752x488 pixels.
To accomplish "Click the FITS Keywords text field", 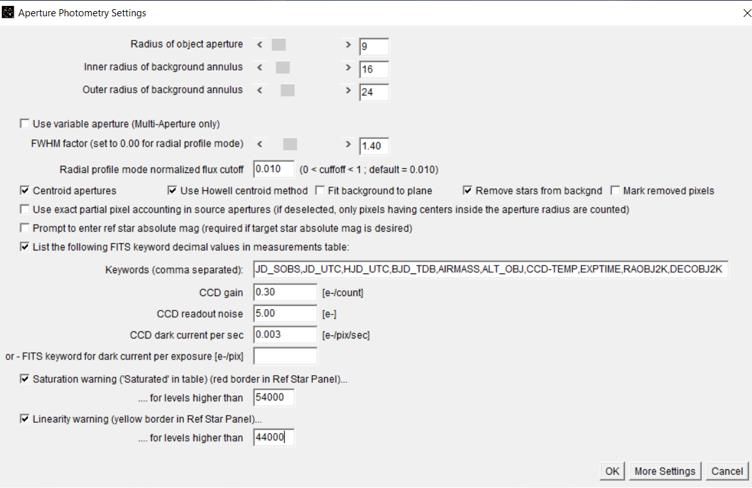I will (x=490, y=270).
